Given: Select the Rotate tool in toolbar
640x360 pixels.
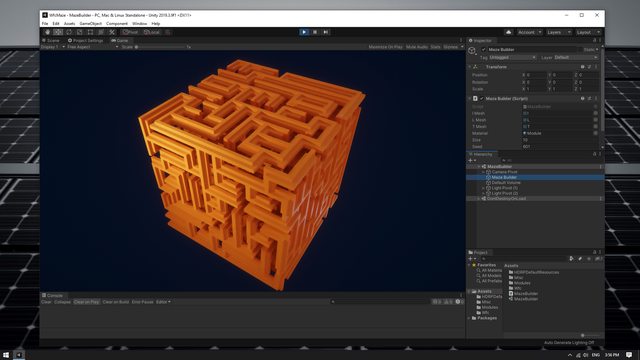Looking at the screenshot, I should tap(69, 32).
